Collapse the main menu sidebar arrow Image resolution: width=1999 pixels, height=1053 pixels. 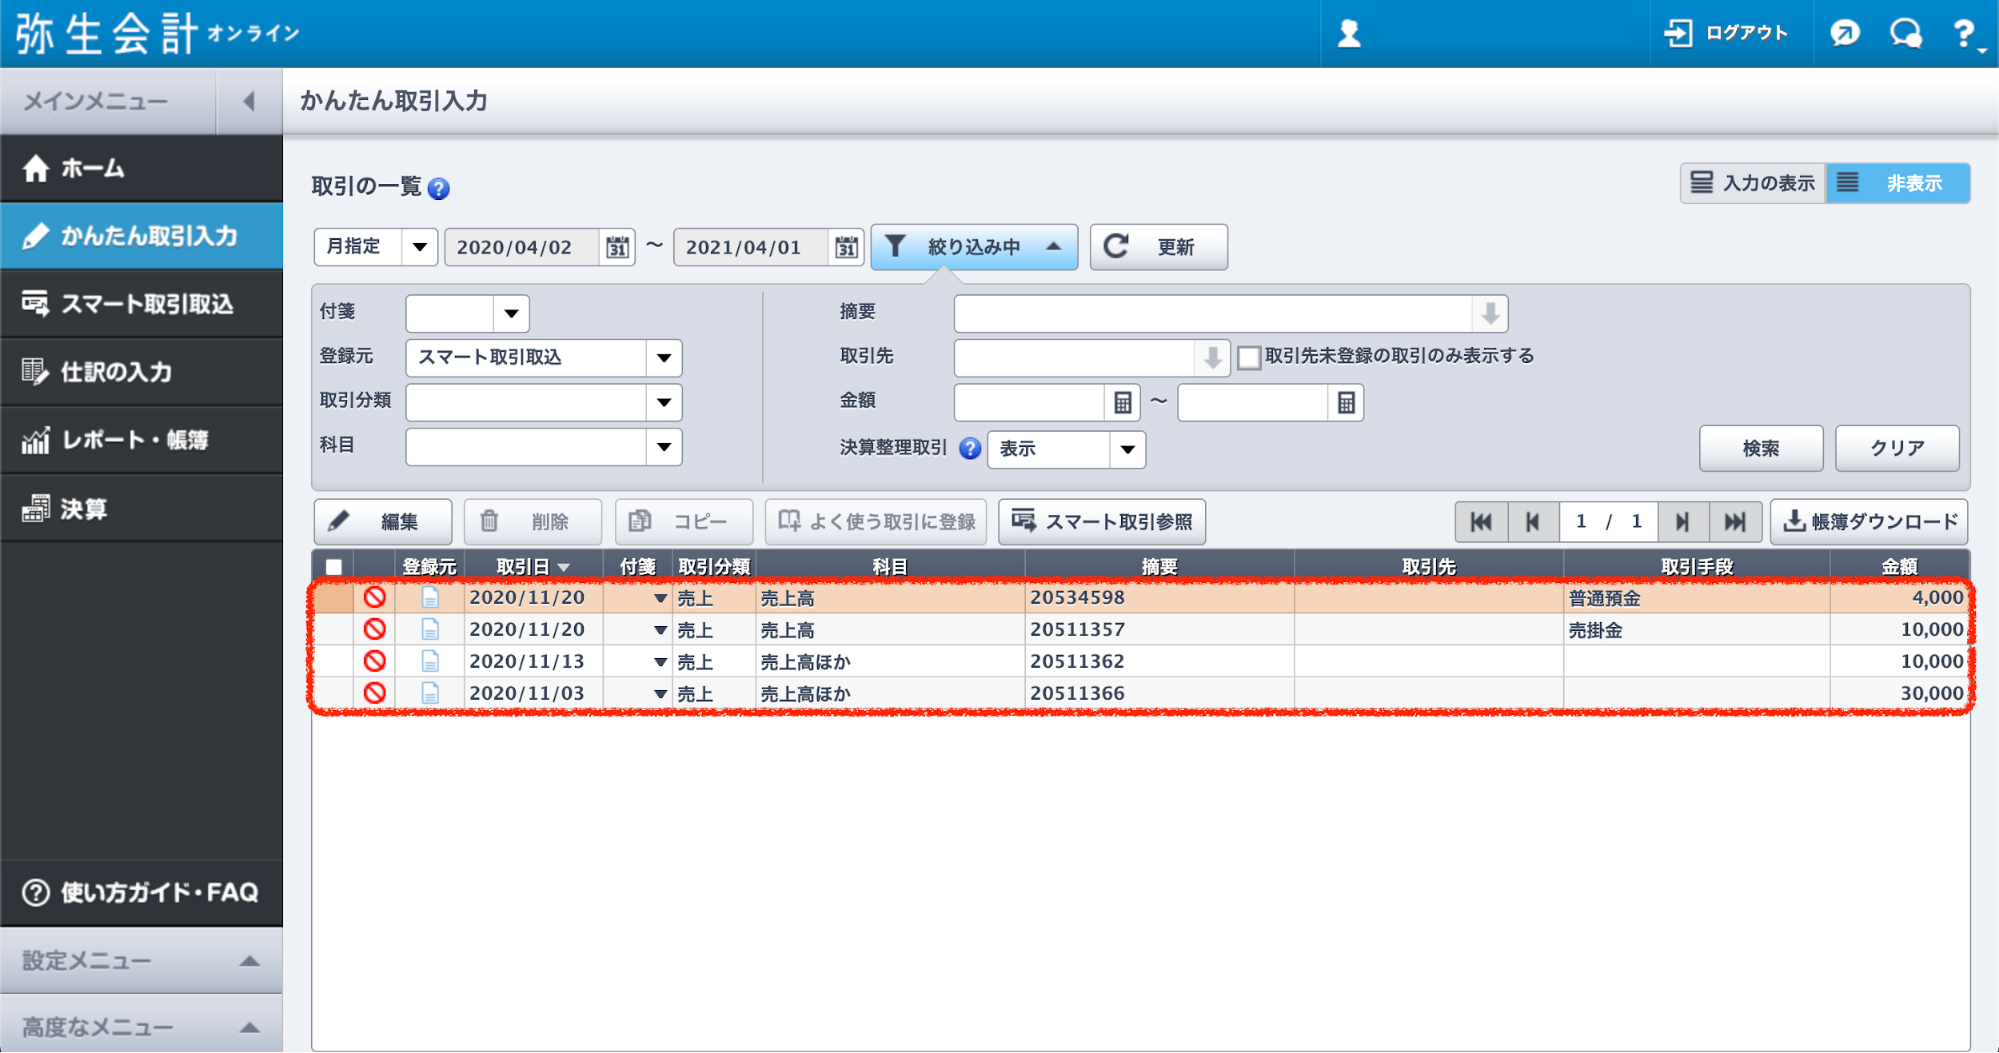[x=249, y=101]
